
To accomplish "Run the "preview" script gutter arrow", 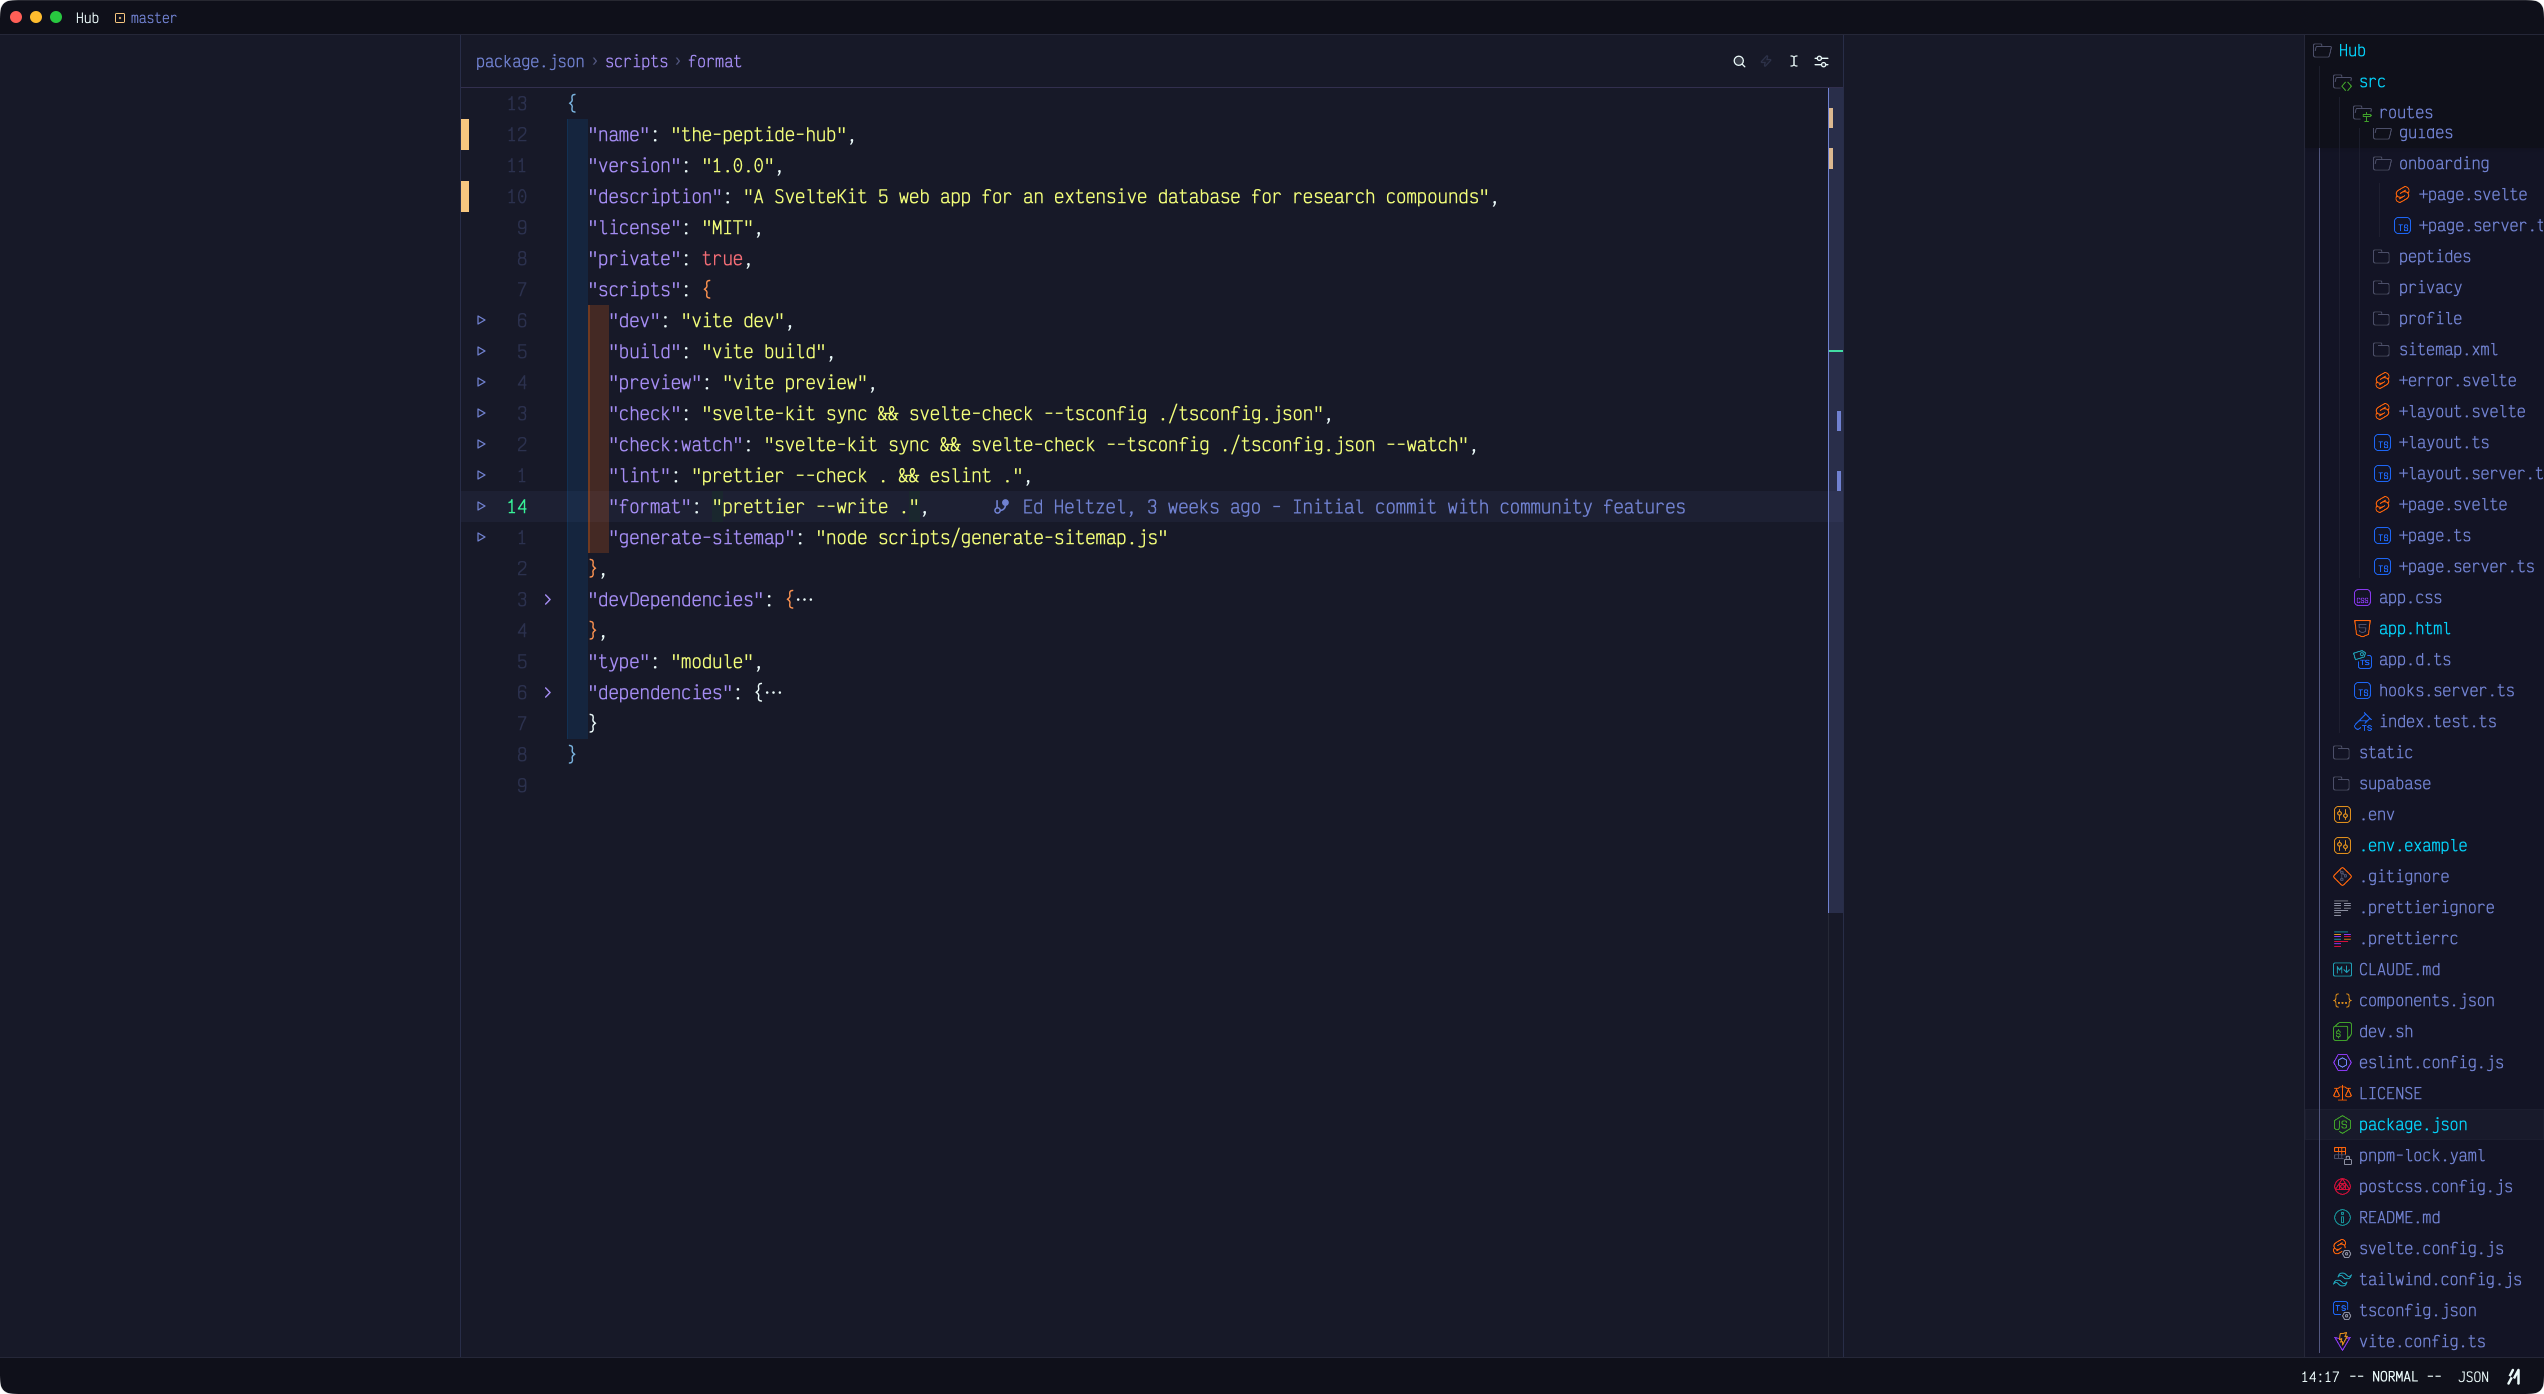I will point(481,382).
